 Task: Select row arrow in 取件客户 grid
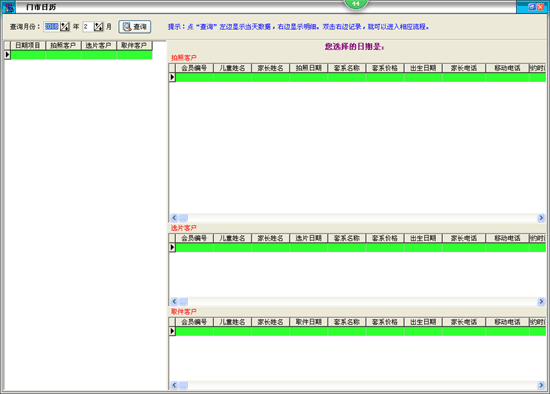[x=172, y=331]
